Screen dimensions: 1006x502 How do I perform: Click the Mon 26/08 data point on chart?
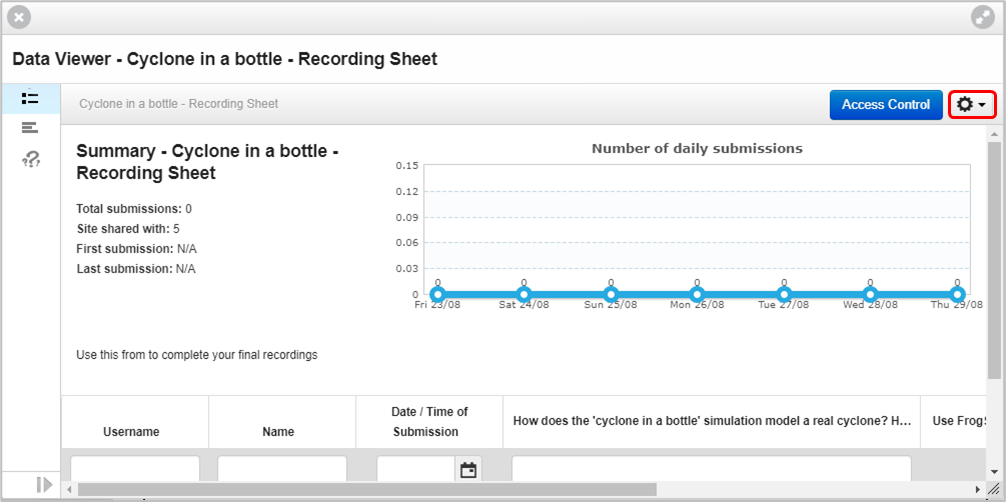tap(697, 295)
